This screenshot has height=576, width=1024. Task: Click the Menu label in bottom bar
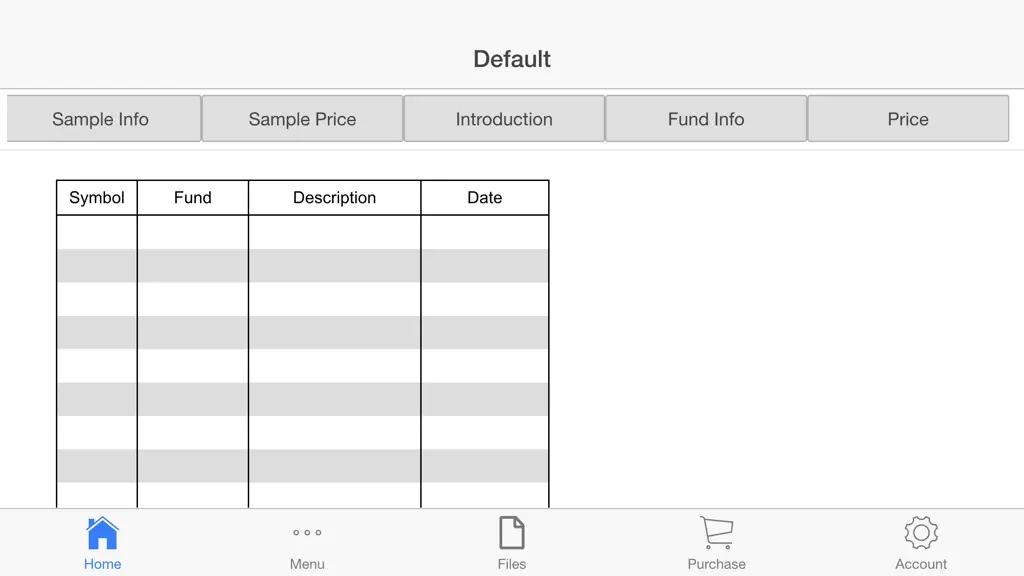(307, 564)
